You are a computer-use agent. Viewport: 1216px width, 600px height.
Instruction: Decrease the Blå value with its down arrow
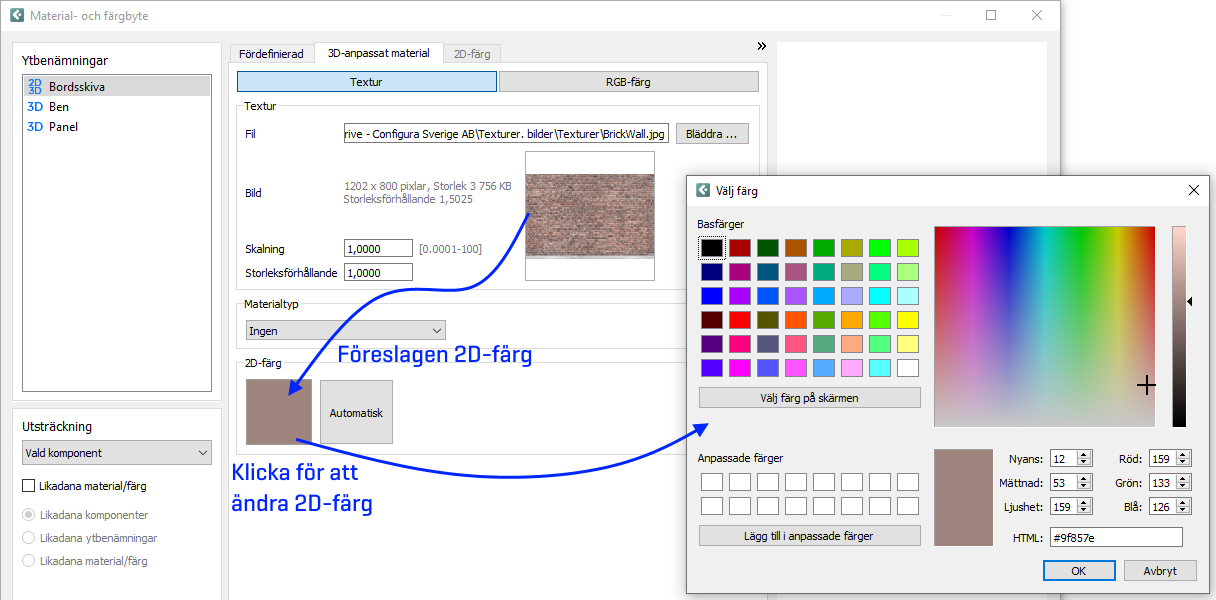tap(1184, 511)
